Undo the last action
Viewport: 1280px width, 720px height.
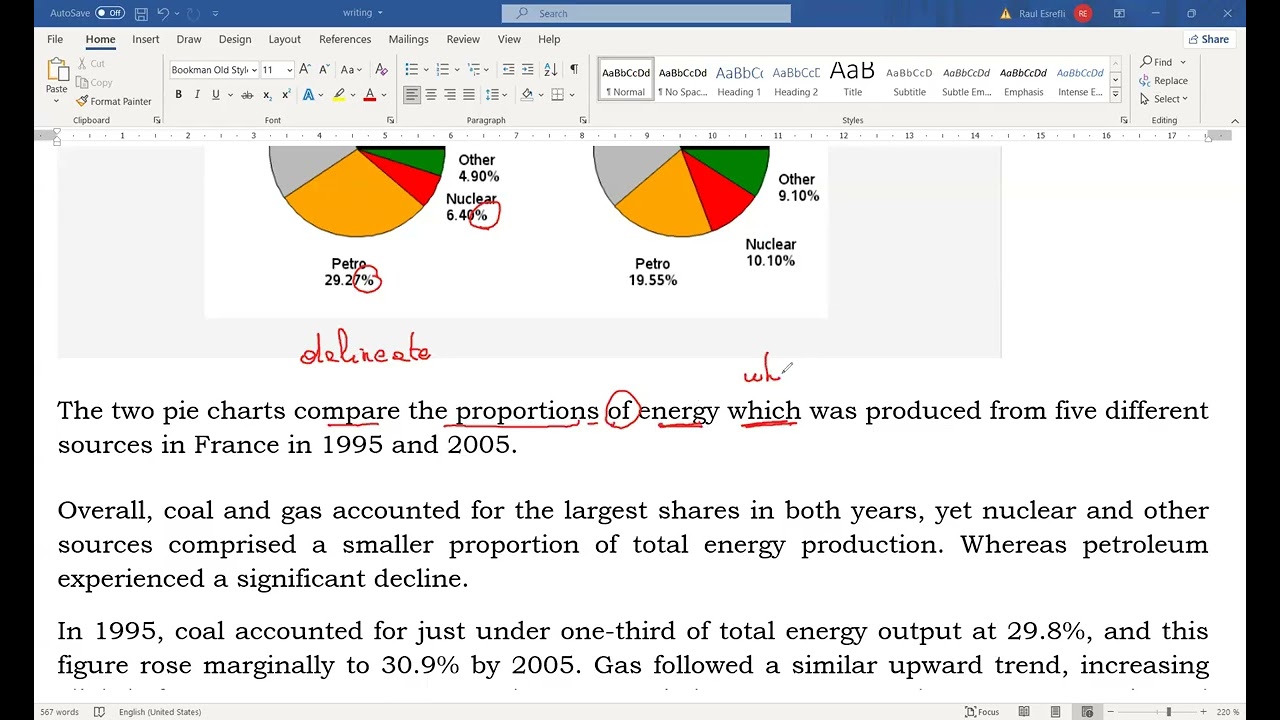pyautogui.click(x=163, y=13)
